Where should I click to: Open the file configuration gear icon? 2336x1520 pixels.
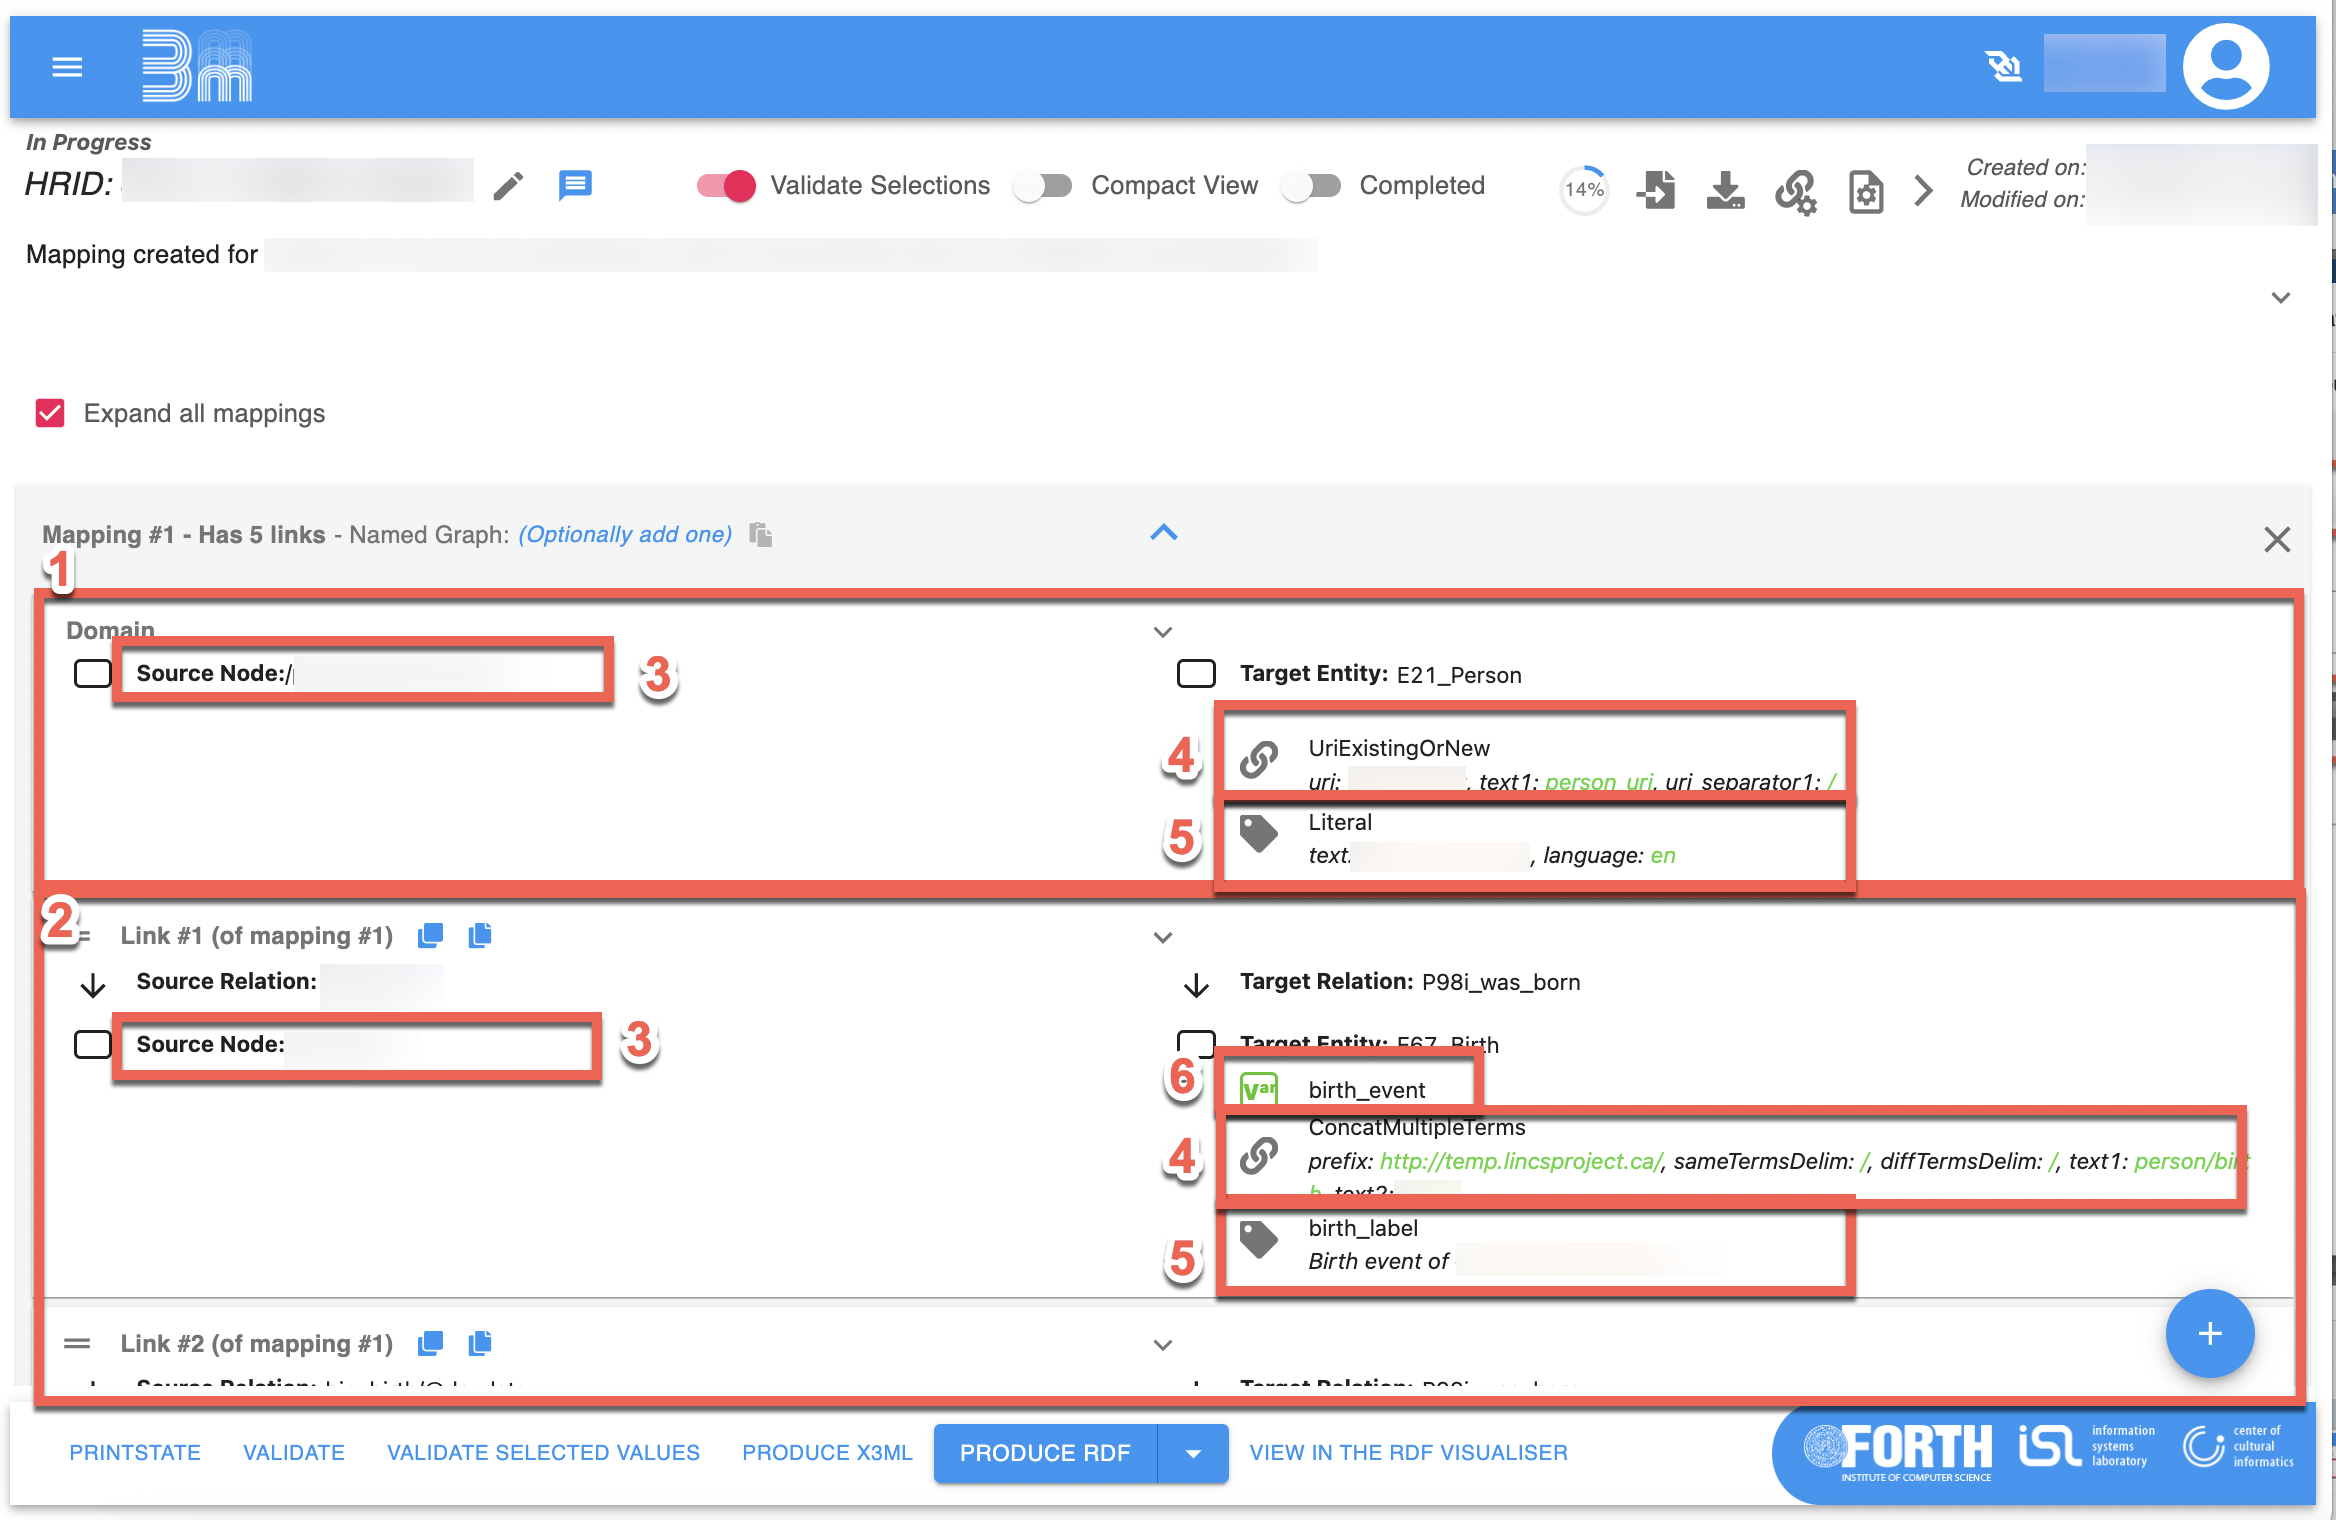tap(1865, 191)
